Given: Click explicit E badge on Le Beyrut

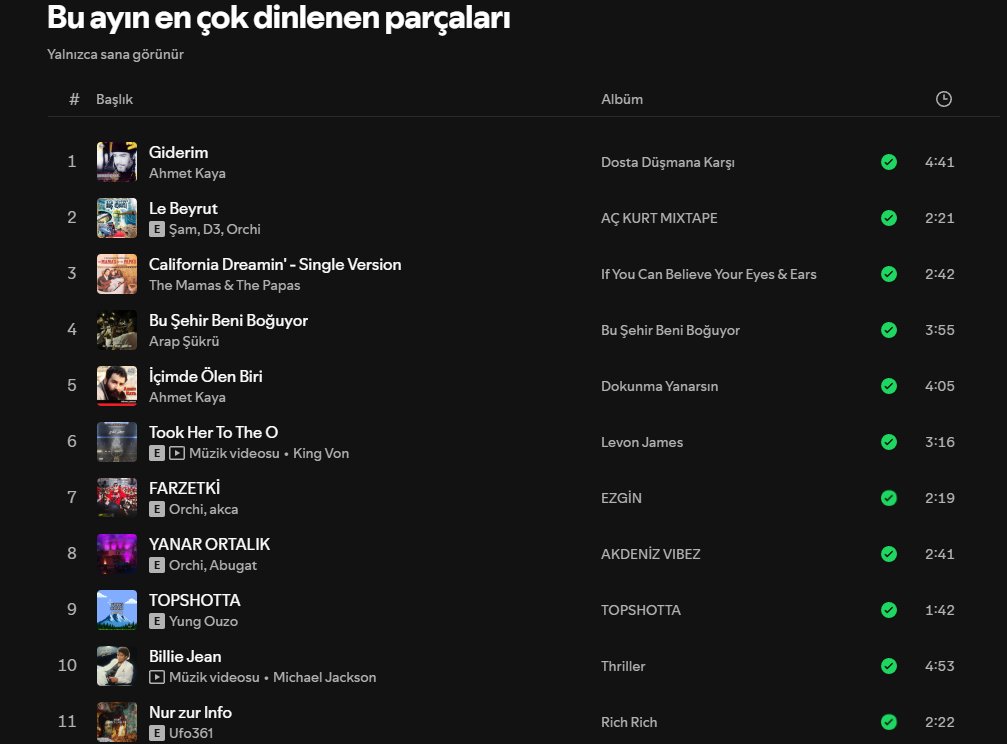Looking at the screenshot, I should click(x=157, y=229).
